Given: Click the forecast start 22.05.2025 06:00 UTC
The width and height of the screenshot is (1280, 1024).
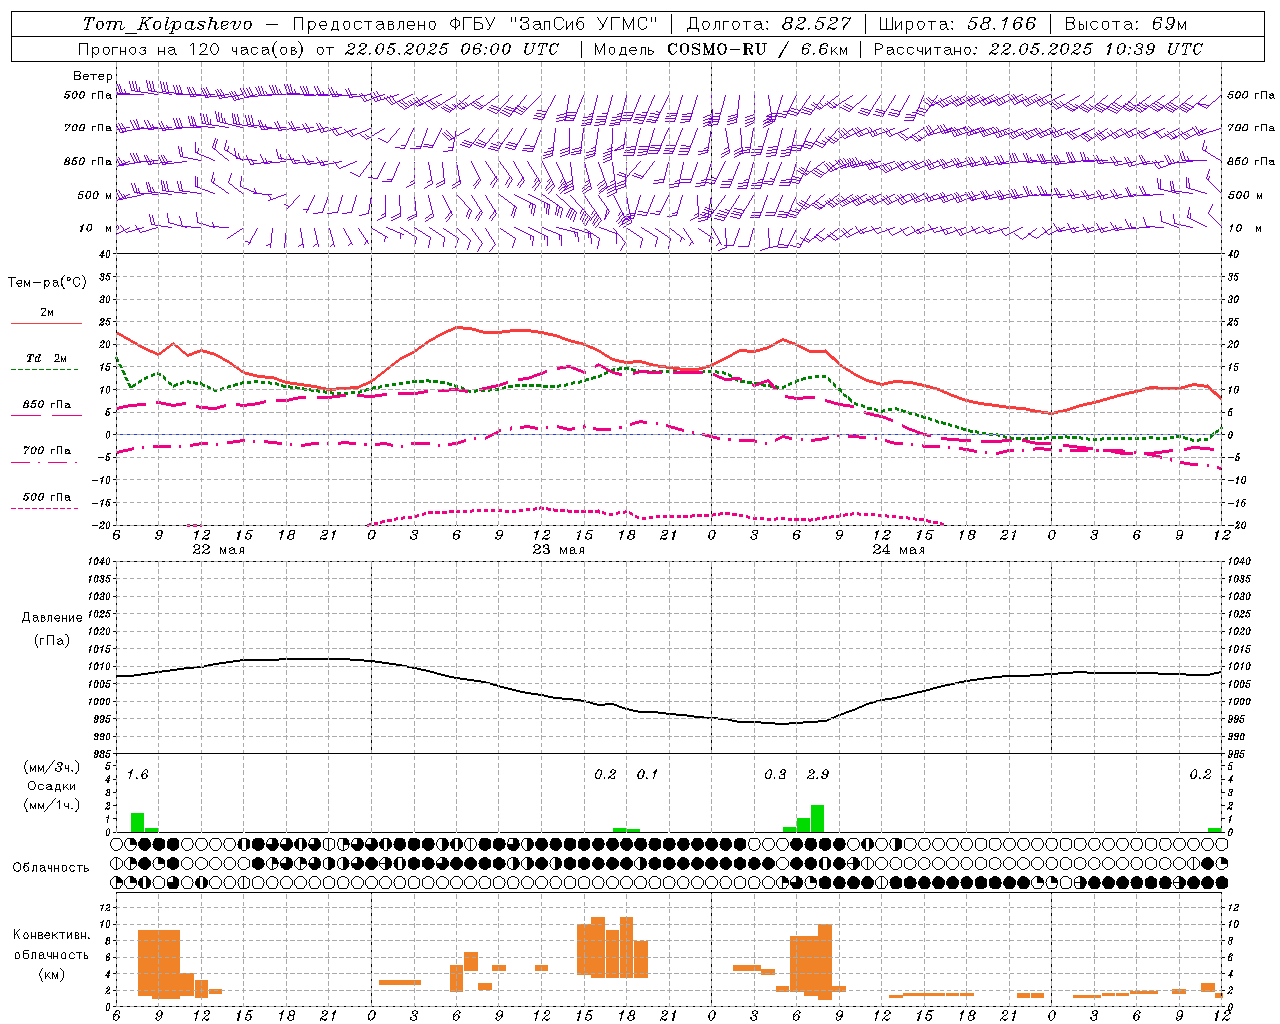Looking at the screenshot, I should (x=451, y=49).
